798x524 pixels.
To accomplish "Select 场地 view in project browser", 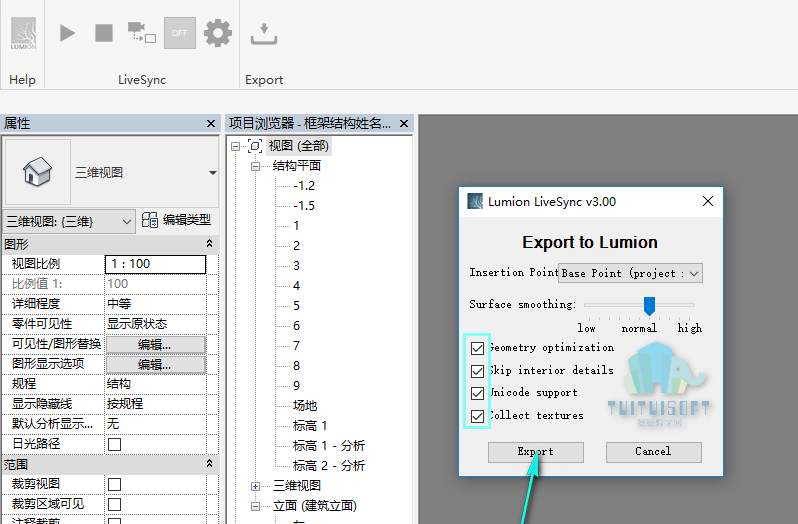I will (305, 405).
